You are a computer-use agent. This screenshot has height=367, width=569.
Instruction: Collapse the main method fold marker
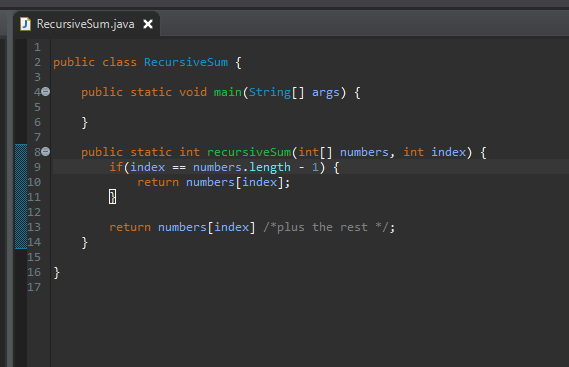pos(45,91)
